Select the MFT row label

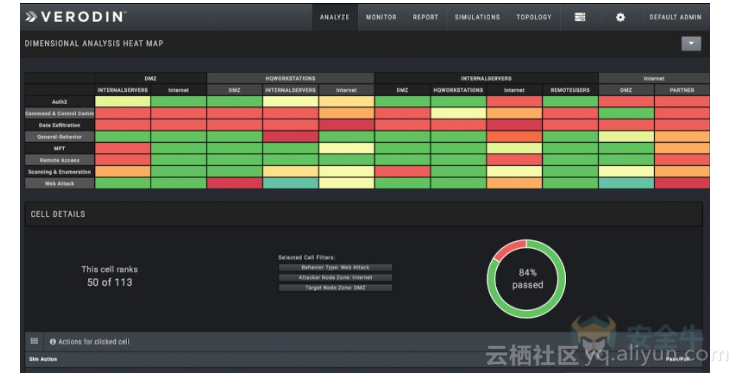[x=59, y=148]
